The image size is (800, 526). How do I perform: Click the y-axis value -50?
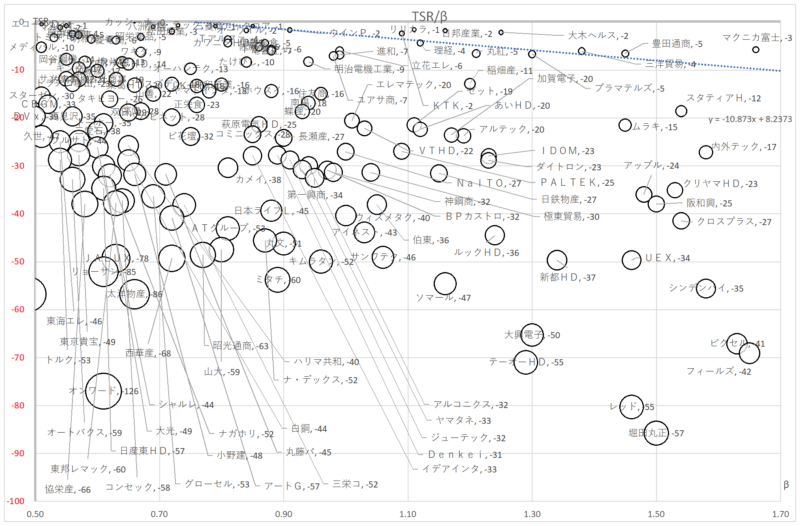tap(18, 261)
